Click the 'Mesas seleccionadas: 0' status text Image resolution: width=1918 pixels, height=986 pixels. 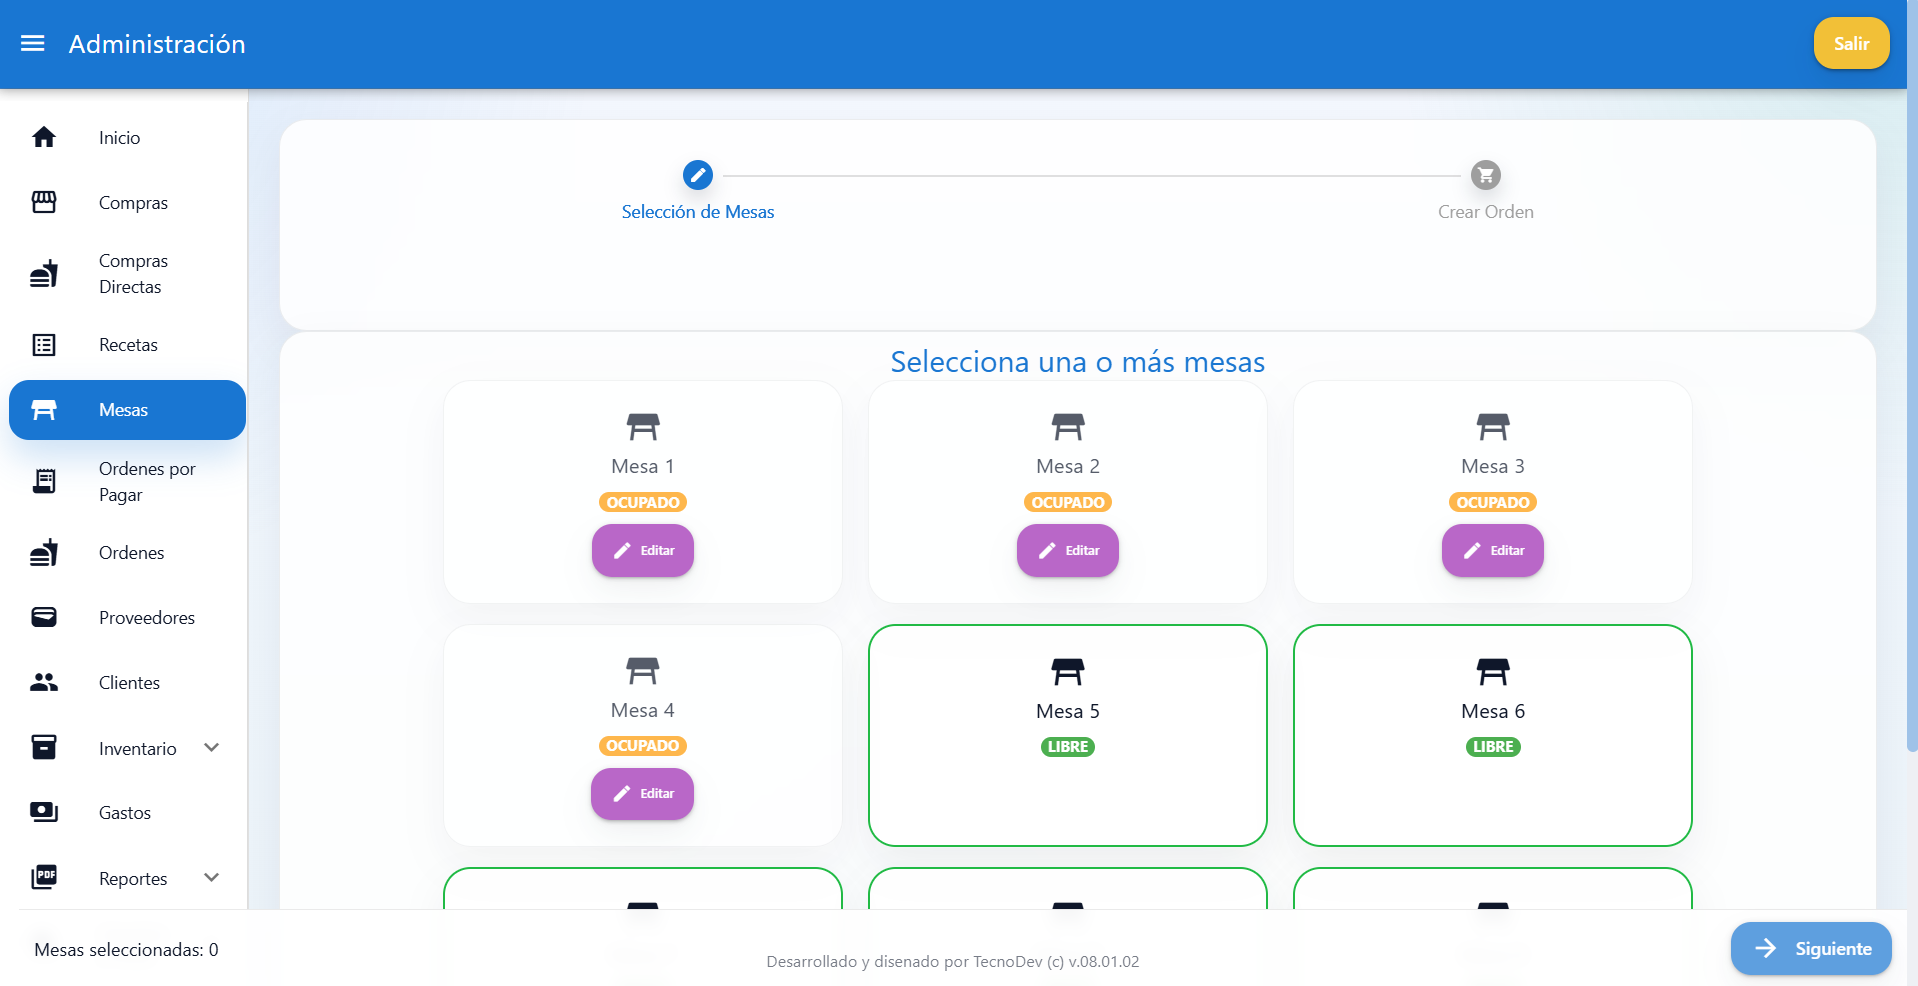[126, 950]
